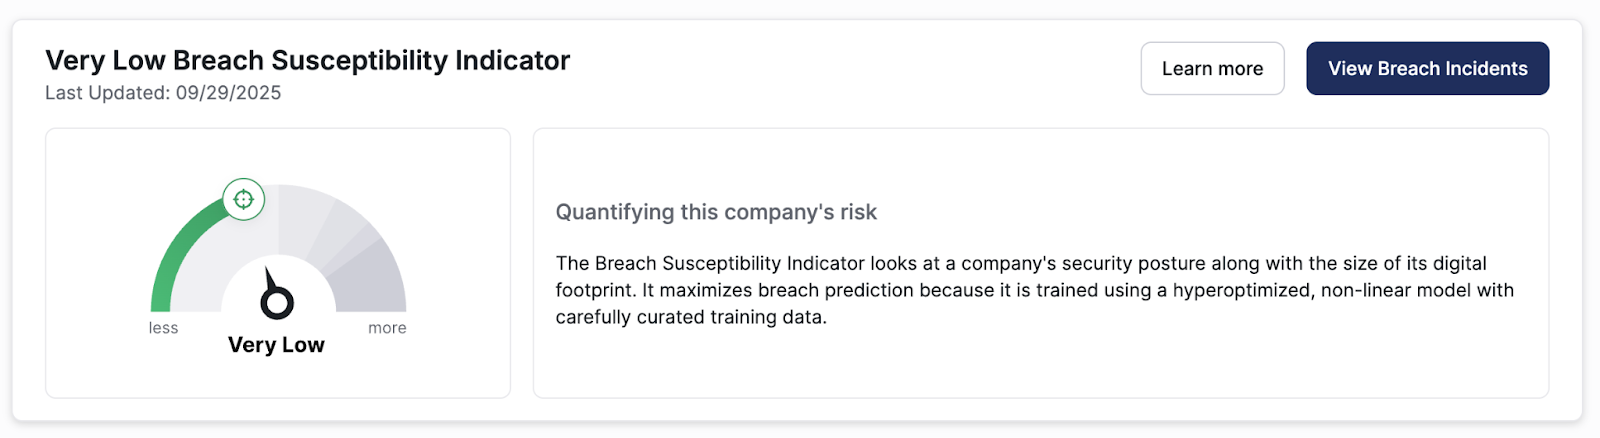Image resolution: width=1600 pixels, height=438 pixels.
Task: Click the "Quantifying this company's risk" heading
Action: tap(716, 212)
